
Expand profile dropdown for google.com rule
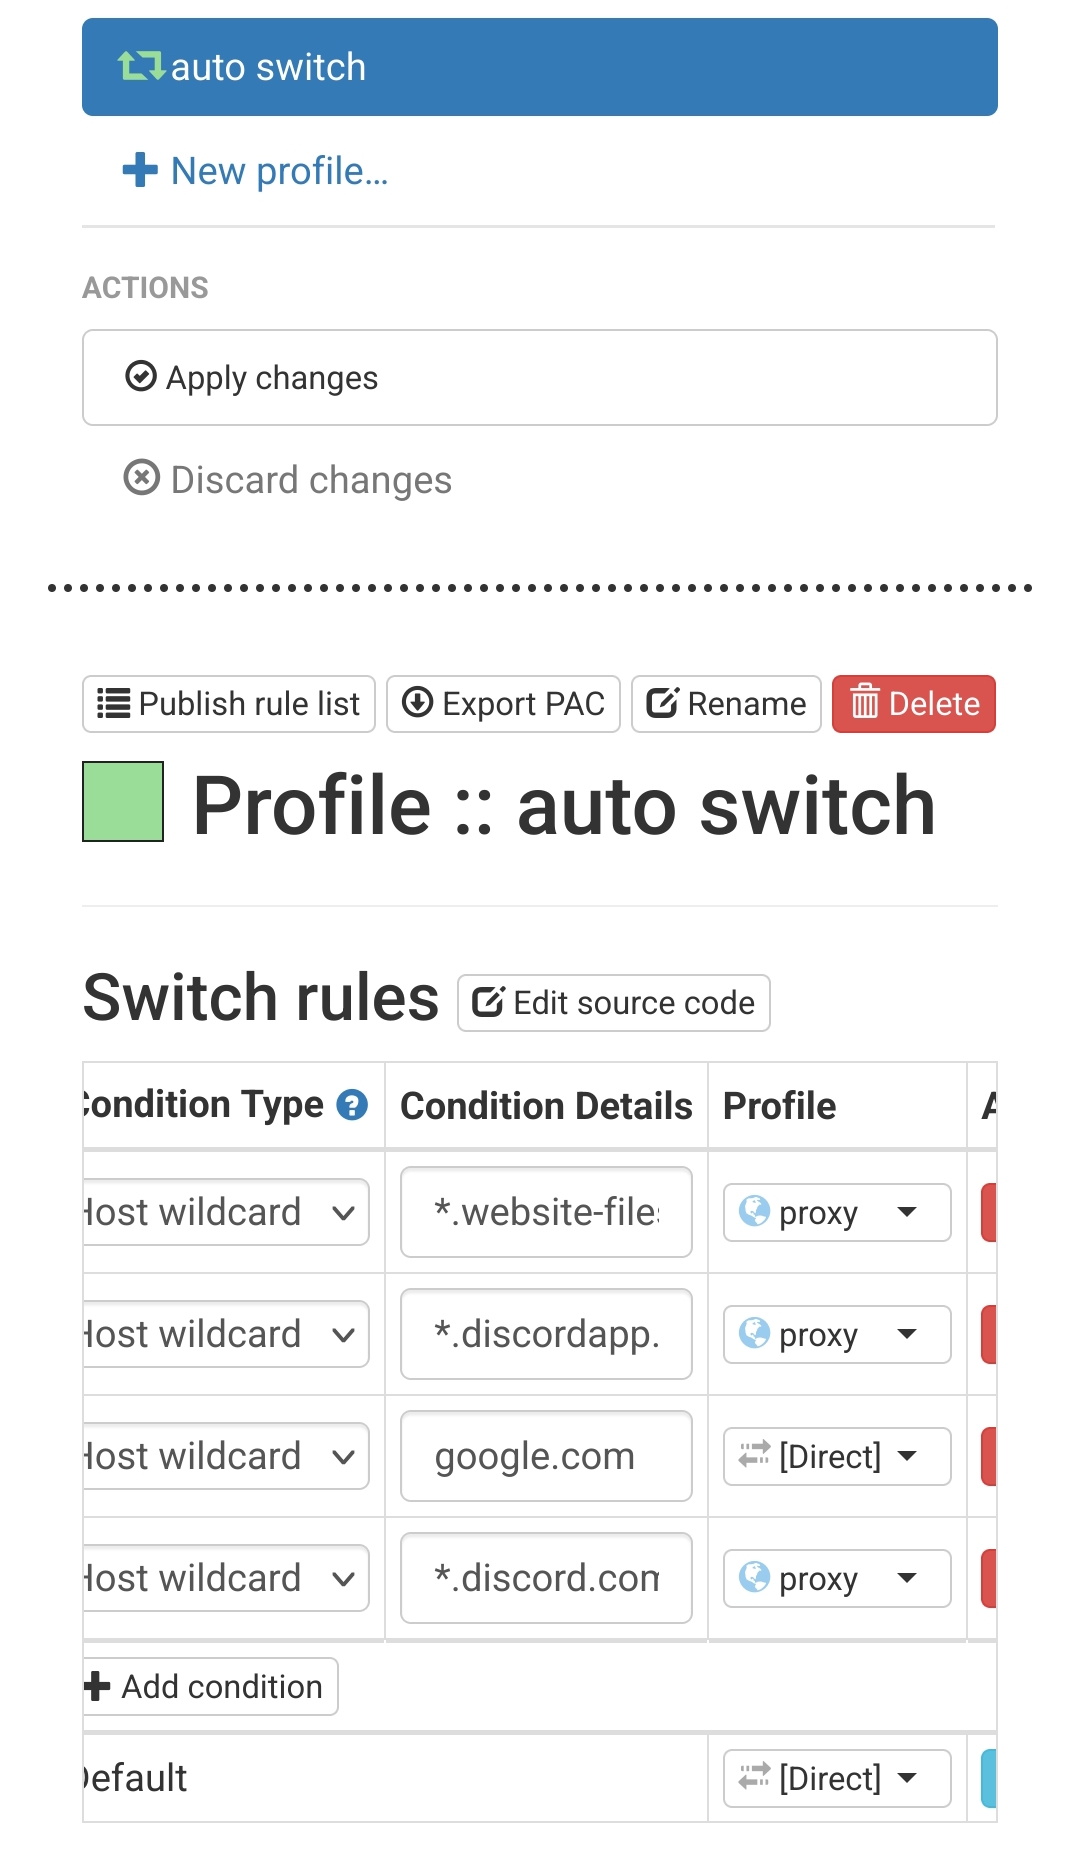click(837, 1456)
